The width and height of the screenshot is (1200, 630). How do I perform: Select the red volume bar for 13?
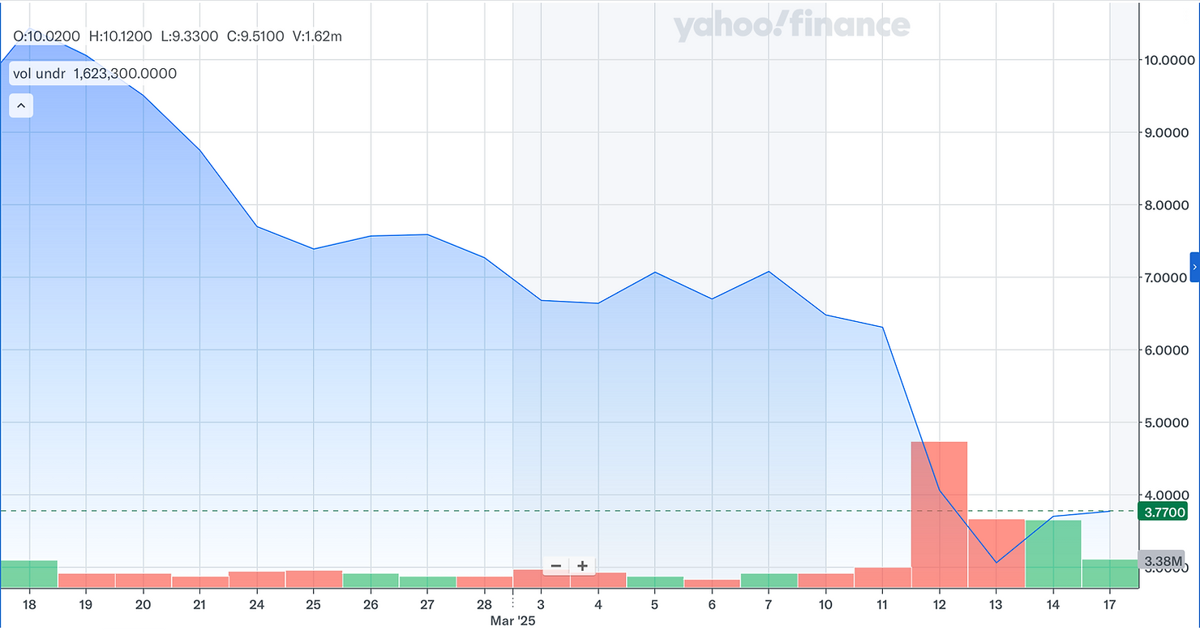[x=996, y=553]
